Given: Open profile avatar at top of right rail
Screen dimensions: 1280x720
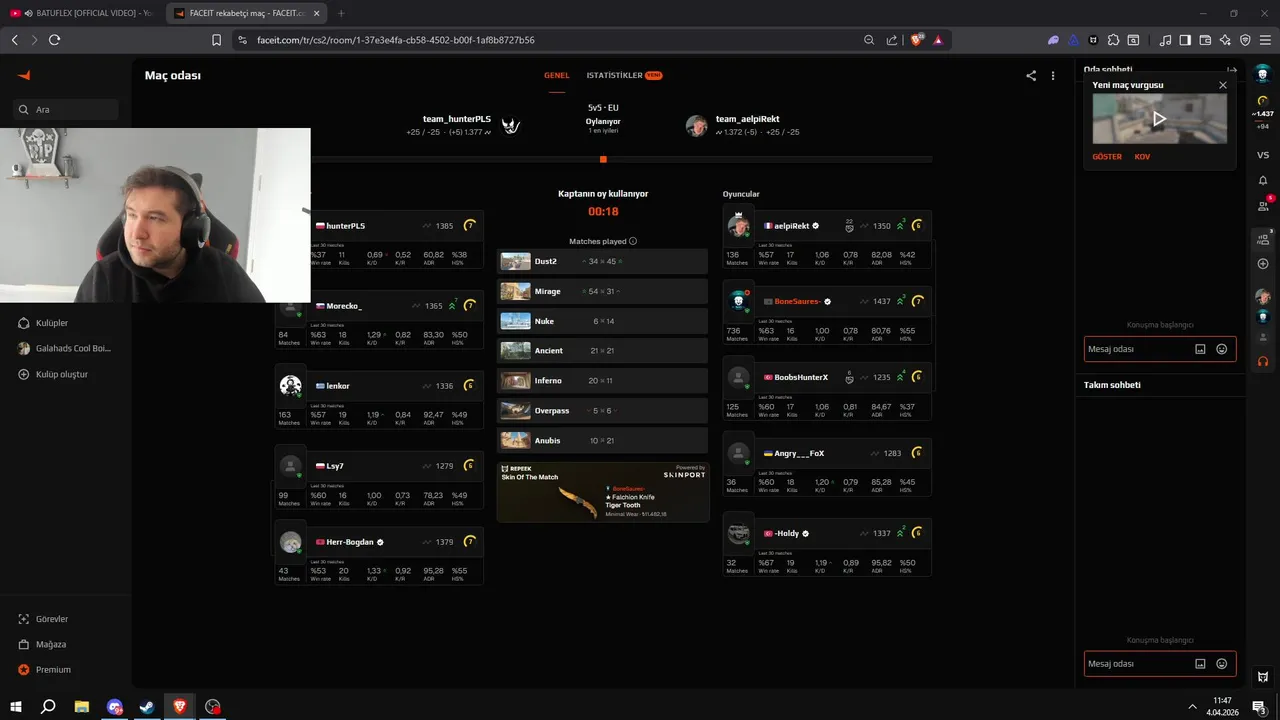Looking at the screenshot, I should (1263, 75).
